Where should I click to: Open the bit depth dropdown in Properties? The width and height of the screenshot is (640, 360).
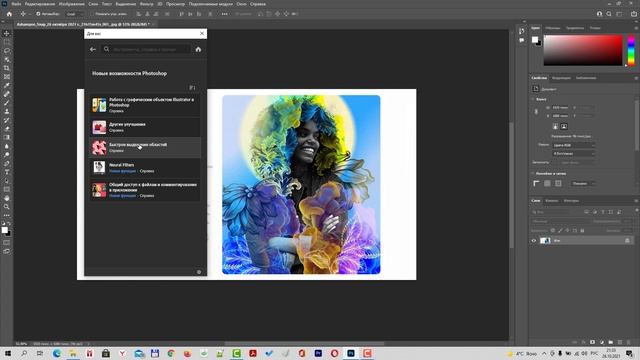(573, 153)
